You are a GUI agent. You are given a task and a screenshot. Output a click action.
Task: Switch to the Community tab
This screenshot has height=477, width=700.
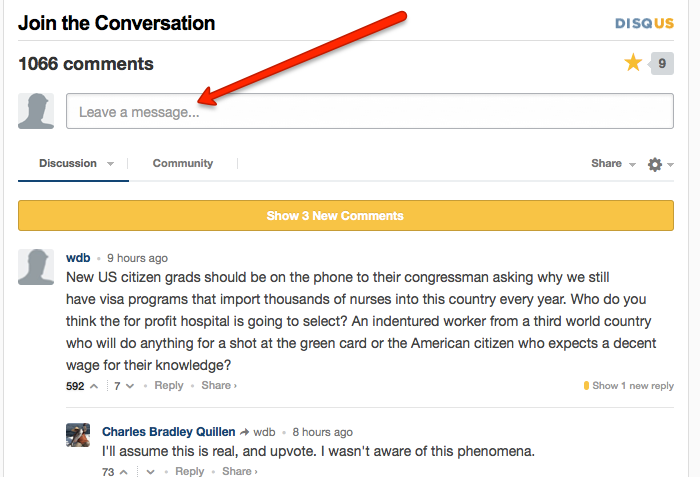(183, 163)
